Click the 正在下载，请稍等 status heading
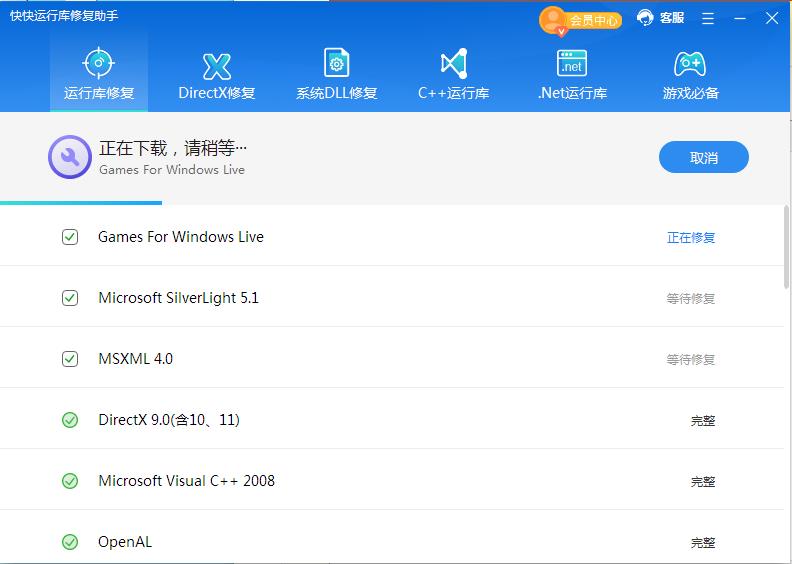This screenshot has width=792, height=564. 173,148
